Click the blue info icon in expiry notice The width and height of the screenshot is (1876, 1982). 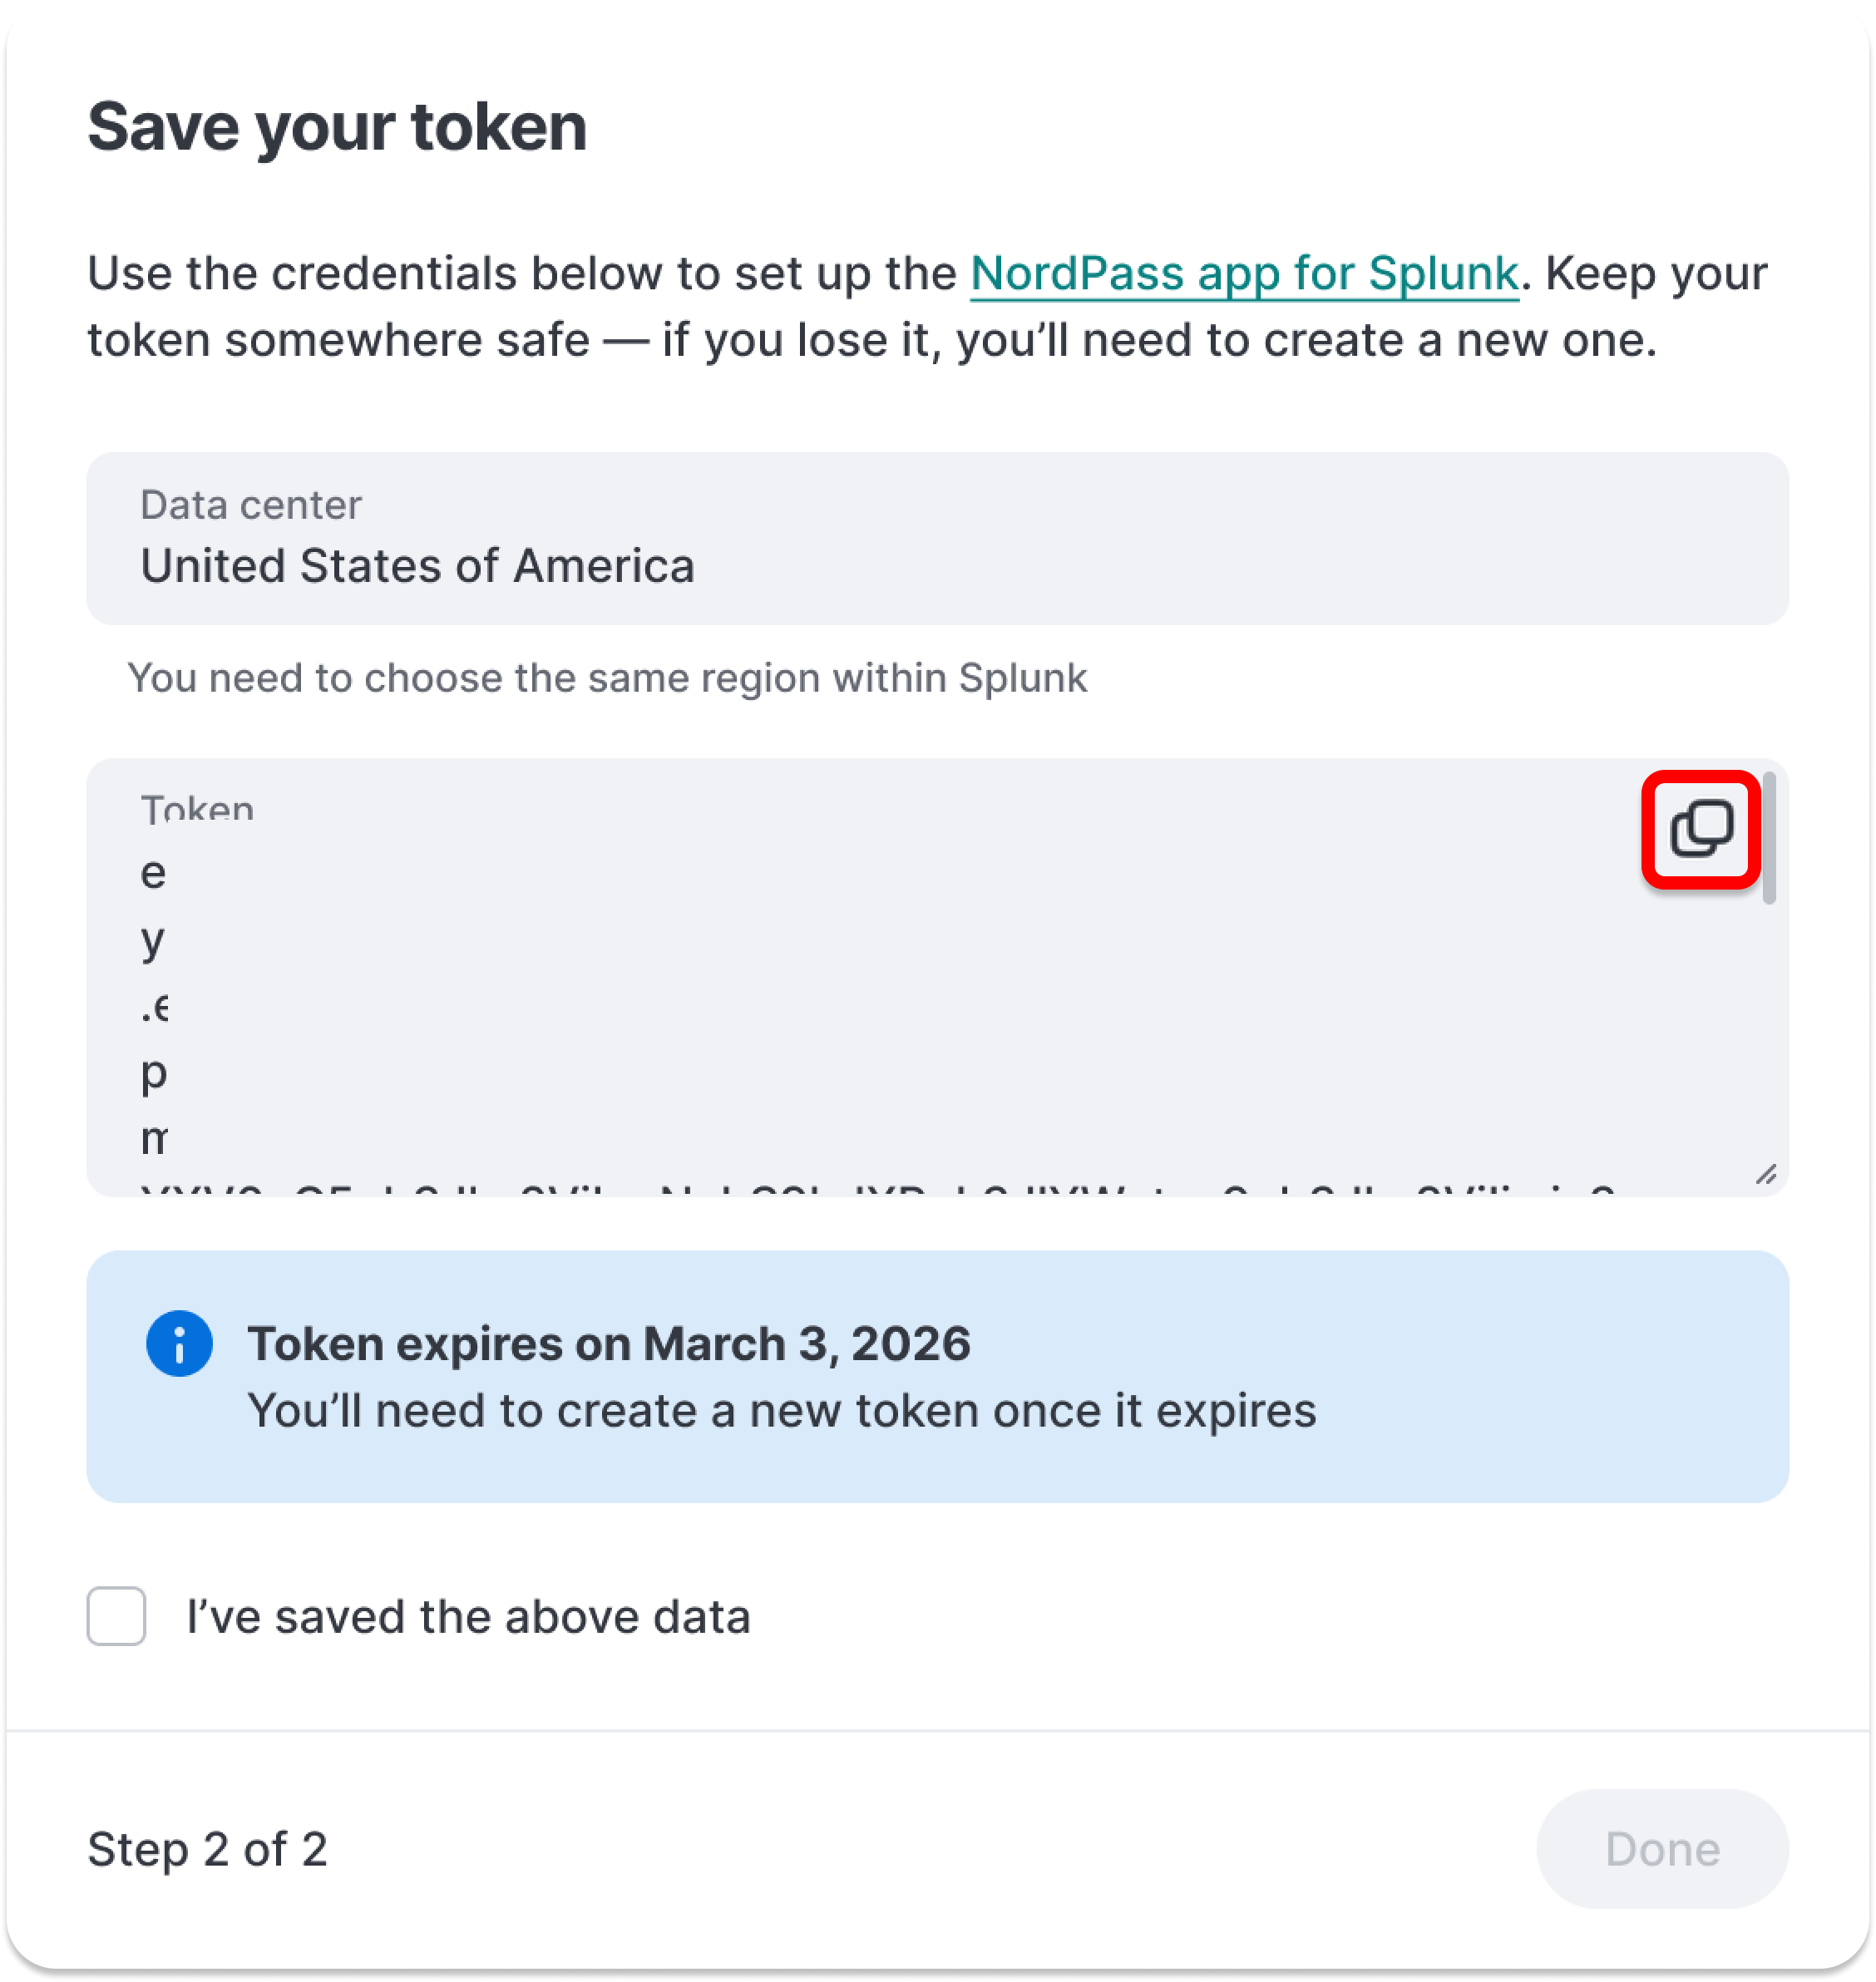(x=179, y=1343)
